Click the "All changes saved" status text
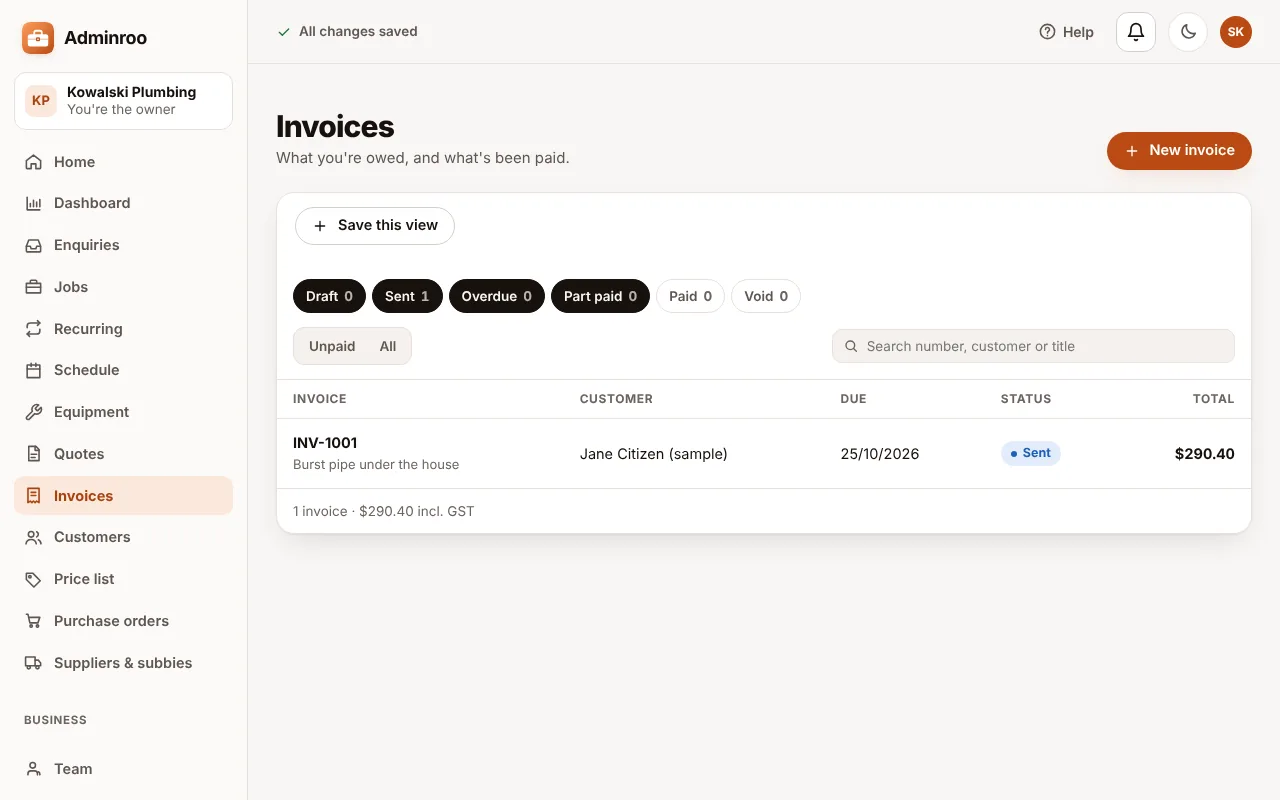The image size is (1280, 800). pos(358,32)
